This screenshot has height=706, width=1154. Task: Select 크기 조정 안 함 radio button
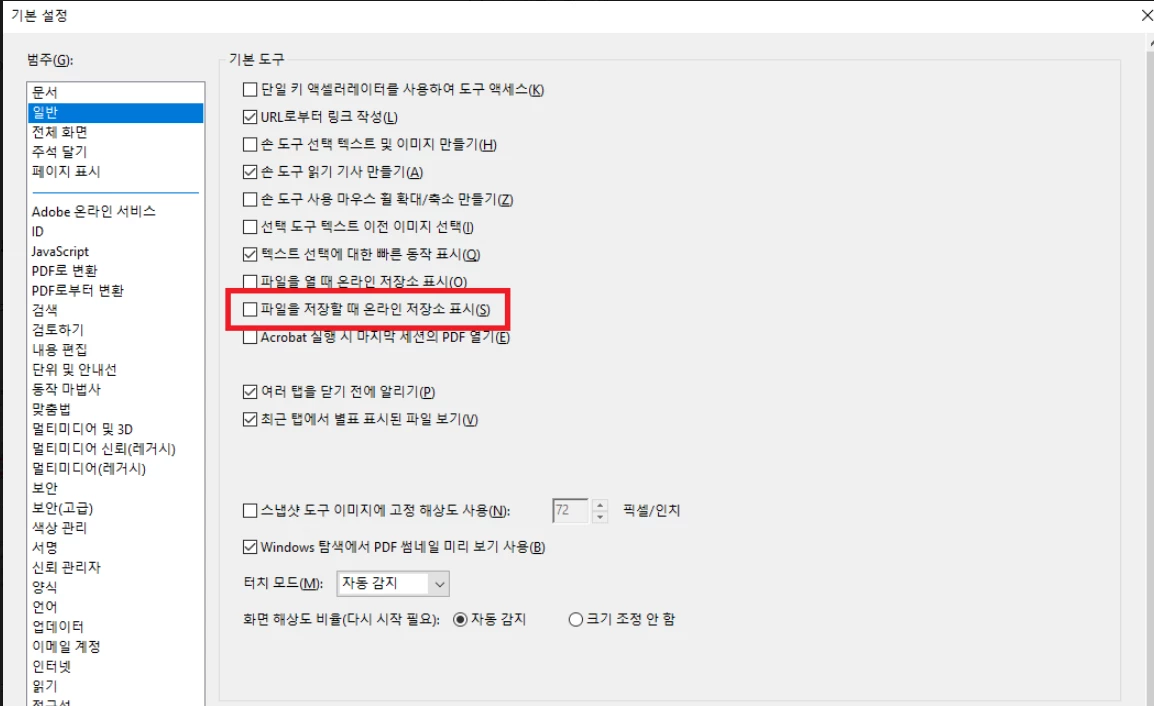[x=576, y=620]
